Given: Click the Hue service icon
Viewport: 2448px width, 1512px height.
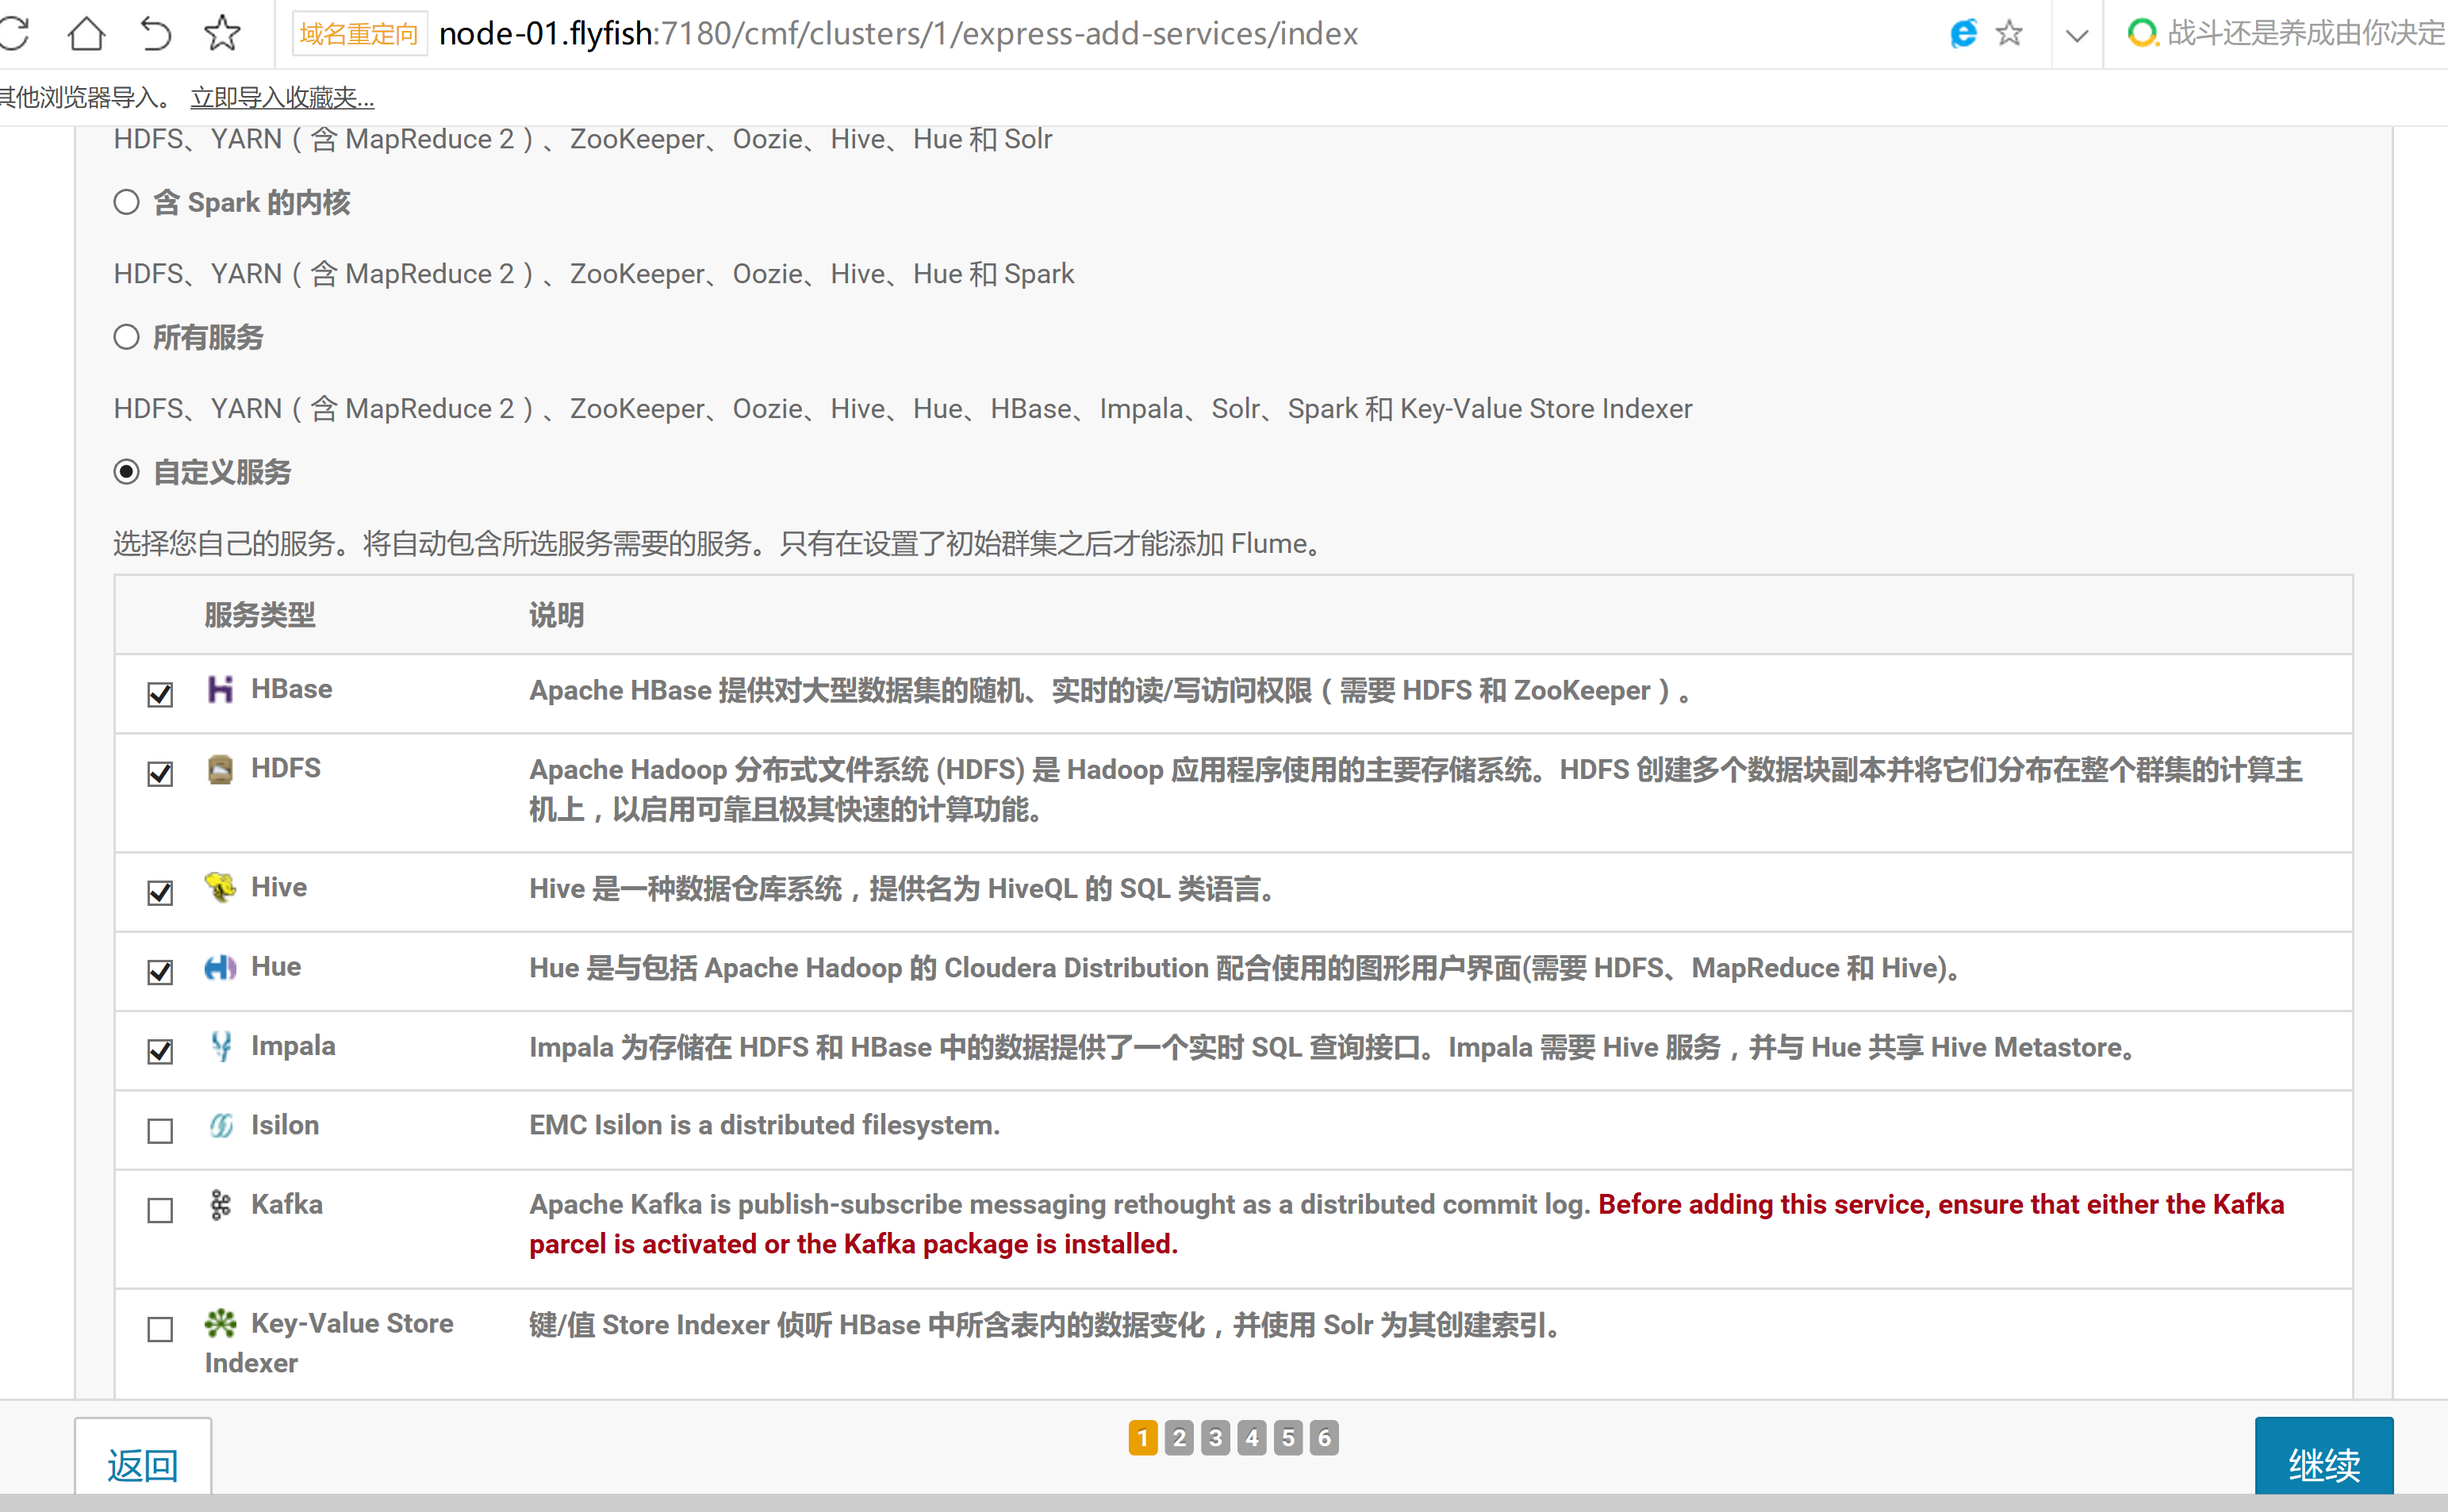Looking at the screenshot, I should point(220,967).
